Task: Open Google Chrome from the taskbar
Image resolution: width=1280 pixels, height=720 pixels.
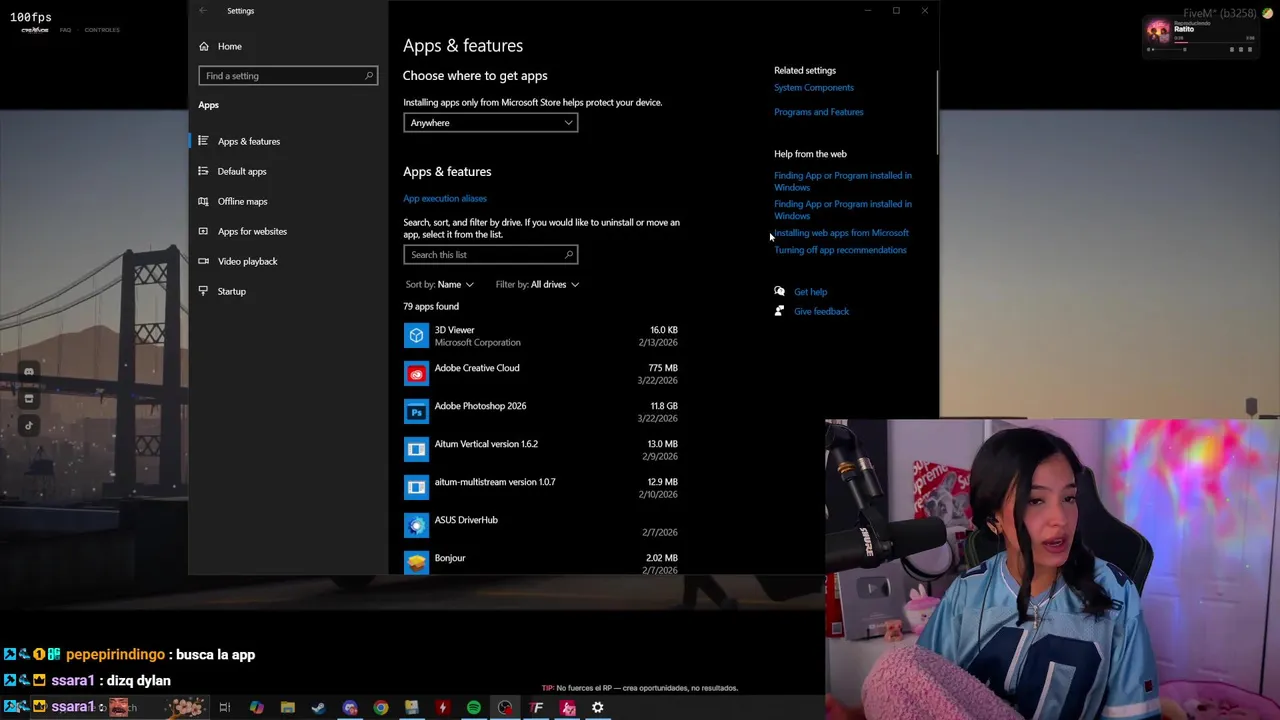Action: [x=381, y=708]
